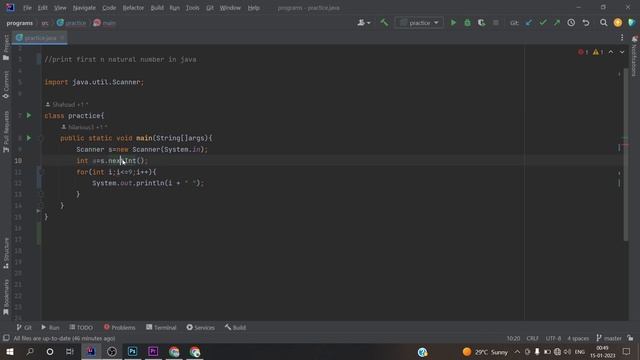Open master Git branch popup
This screenshot has width=640, height=360.
tap(609, 338)
